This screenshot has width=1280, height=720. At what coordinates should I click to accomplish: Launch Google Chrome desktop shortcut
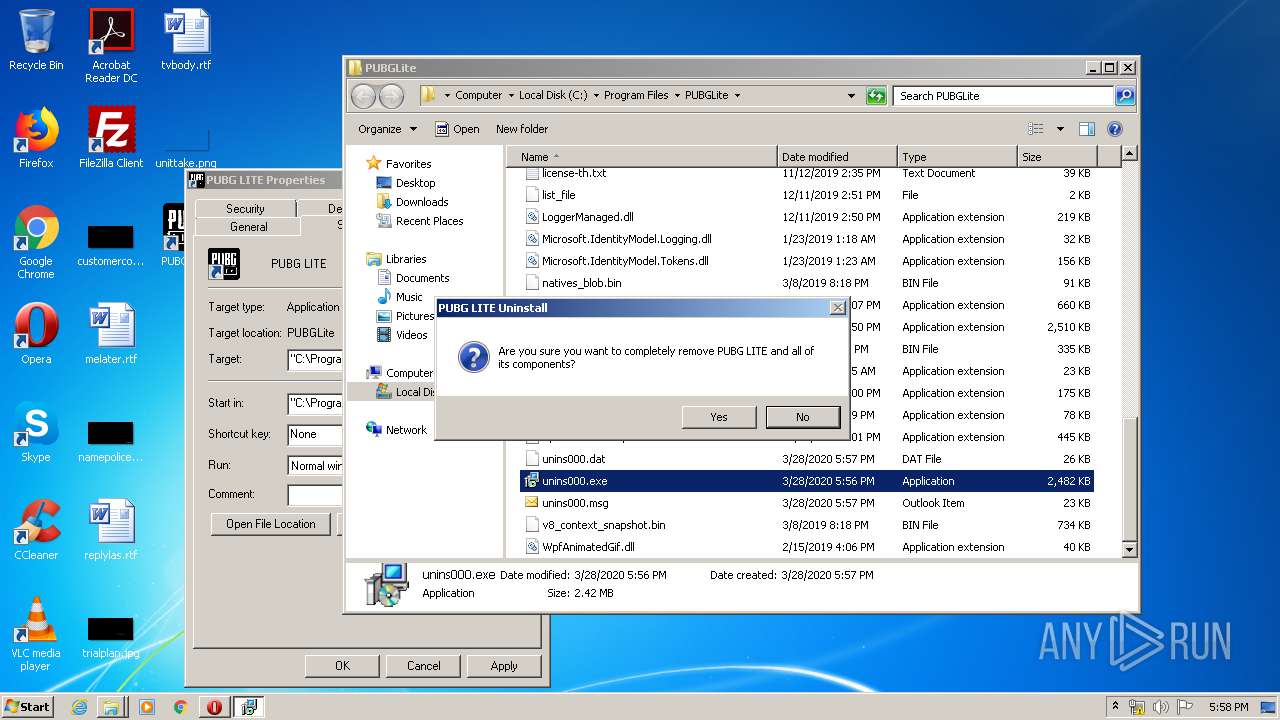[36, 242]
